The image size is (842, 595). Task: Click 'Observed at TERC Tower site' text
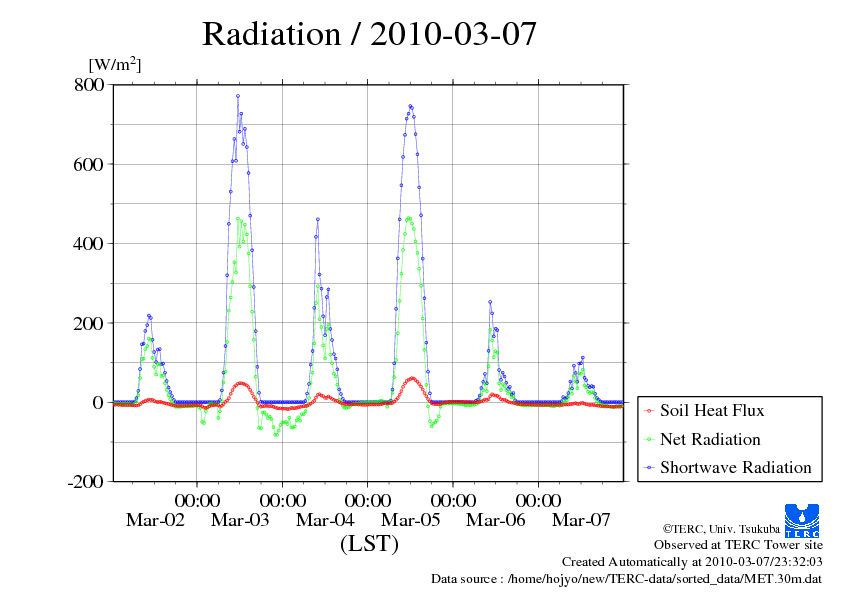[738, 545]
